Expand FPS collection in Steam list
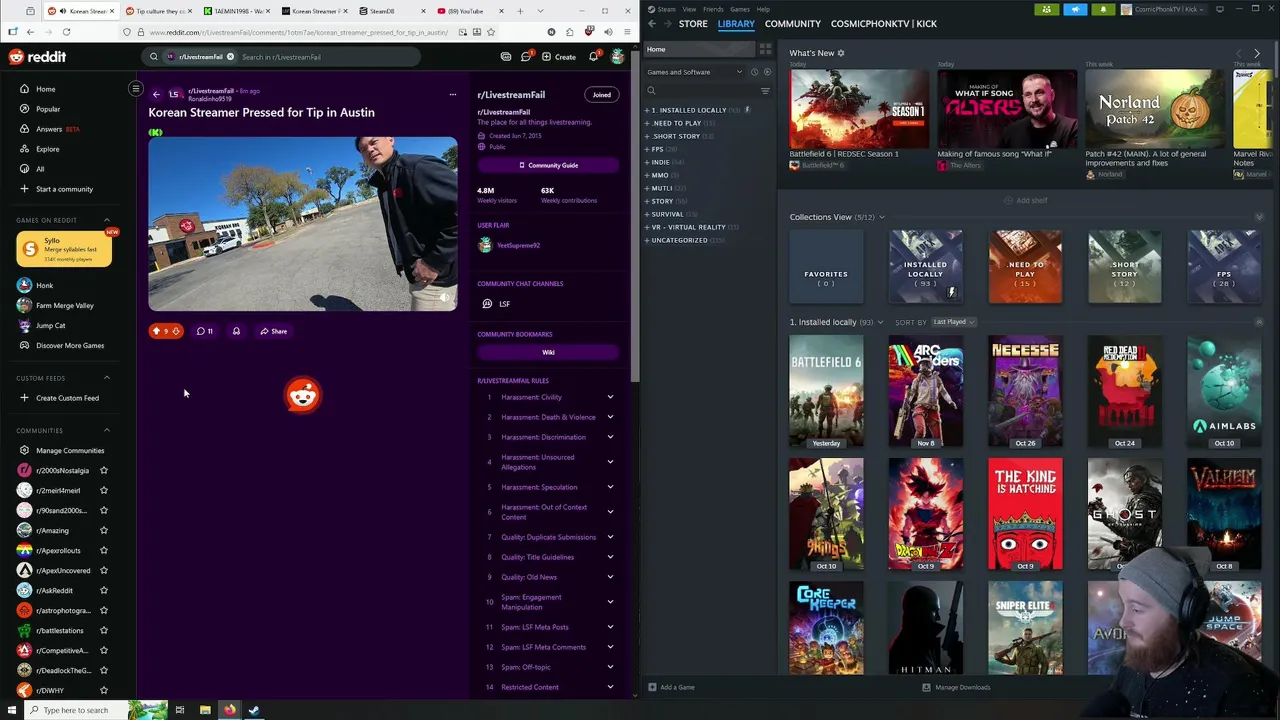 [647, 149]
